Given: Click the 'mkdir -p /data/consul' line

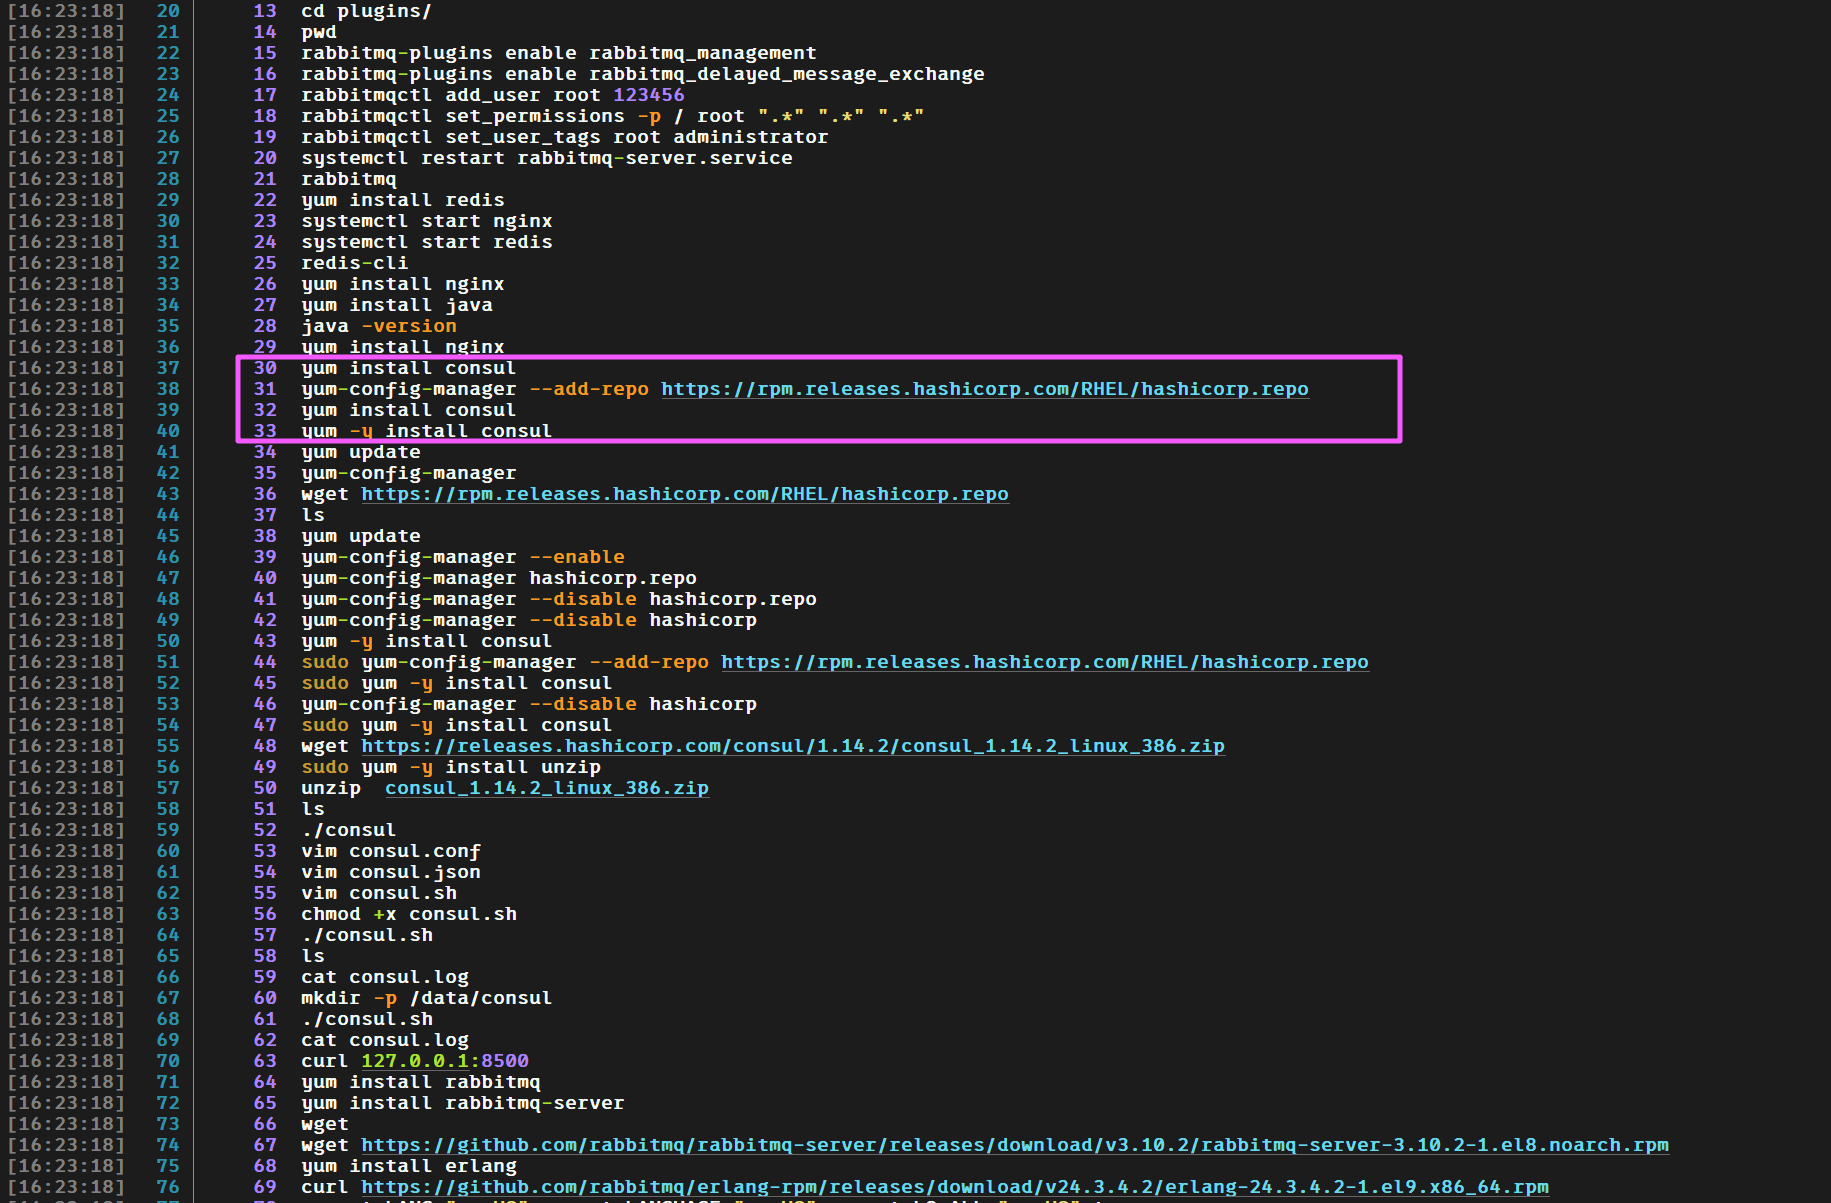Looking at the screenshot, I should (x=427, y=998).
